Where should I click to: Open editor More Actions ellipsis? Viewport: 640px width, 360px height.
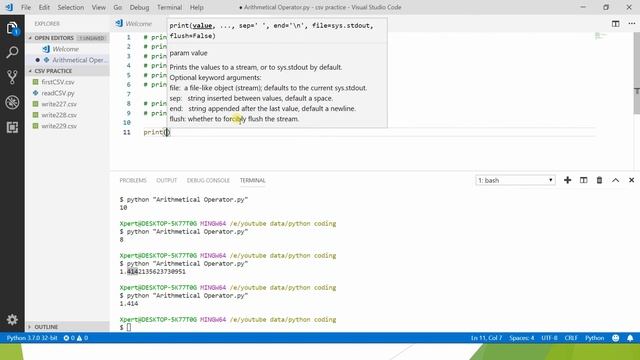point(632,24)
